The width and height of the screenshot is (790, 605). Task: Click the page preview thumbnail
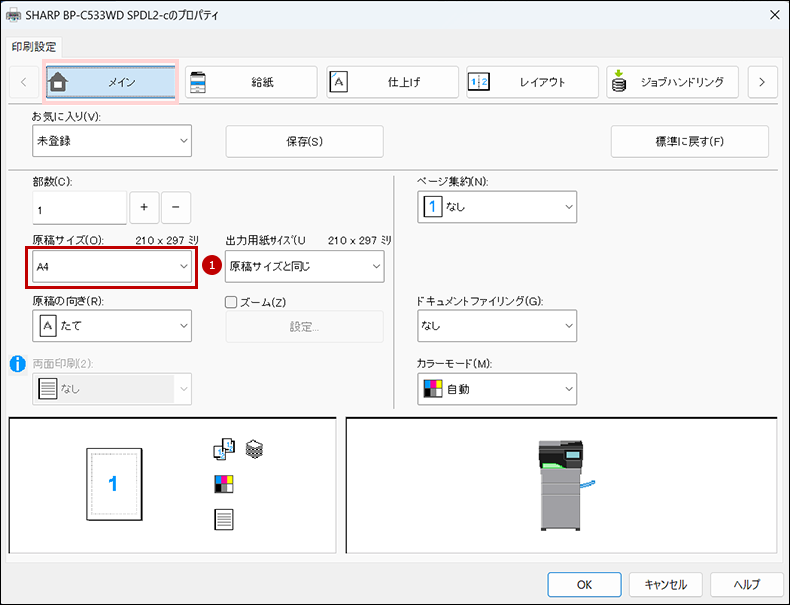(112, 483)
